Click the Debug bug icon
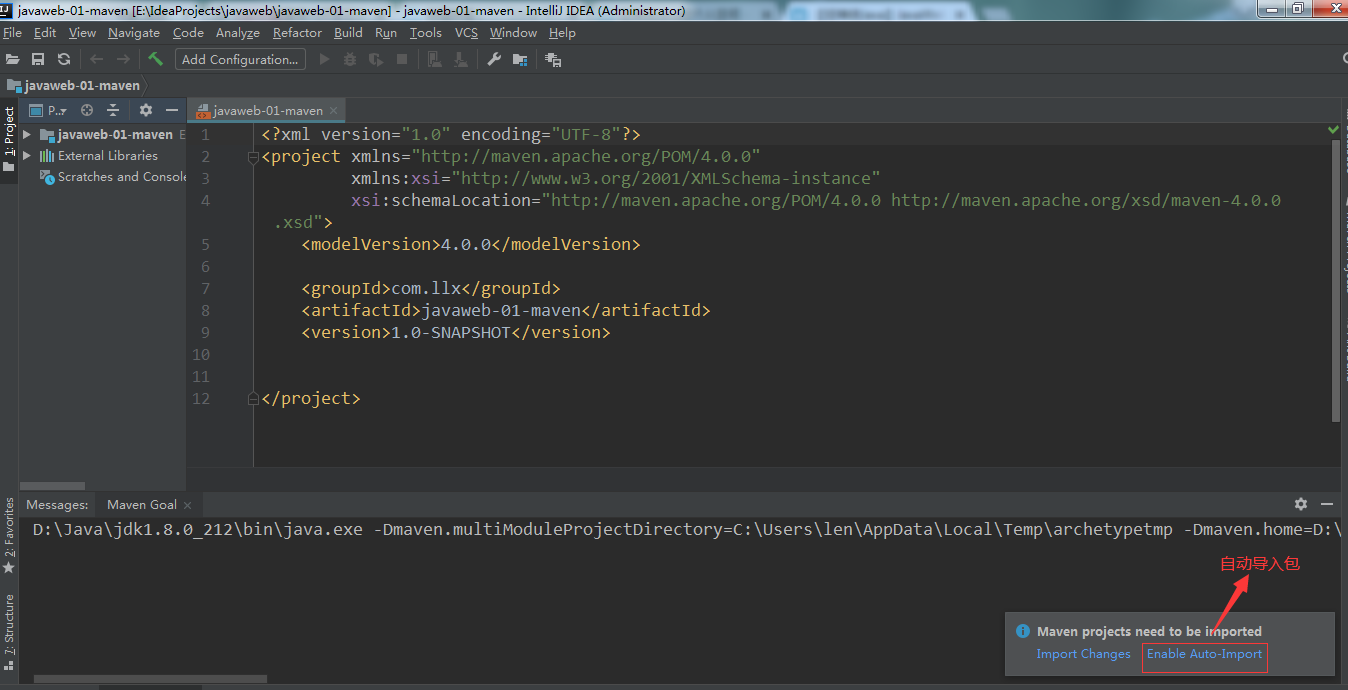The width and height of the screenshot is (1348, 690). pyautogui.click(x=350, y=59)
